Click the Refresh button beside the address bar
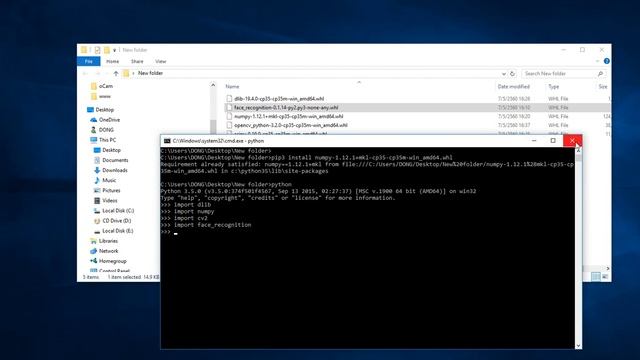 coord(512,73)
